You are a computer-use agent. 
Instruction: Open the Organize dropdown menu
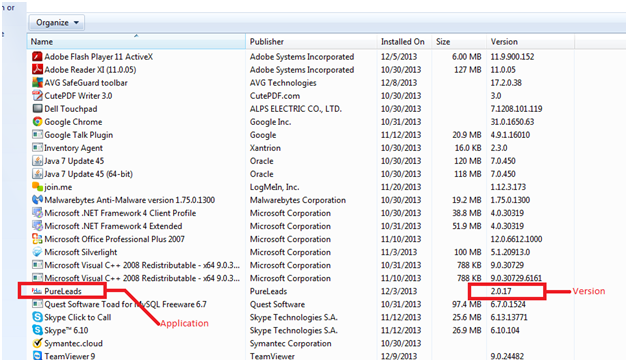56,22
